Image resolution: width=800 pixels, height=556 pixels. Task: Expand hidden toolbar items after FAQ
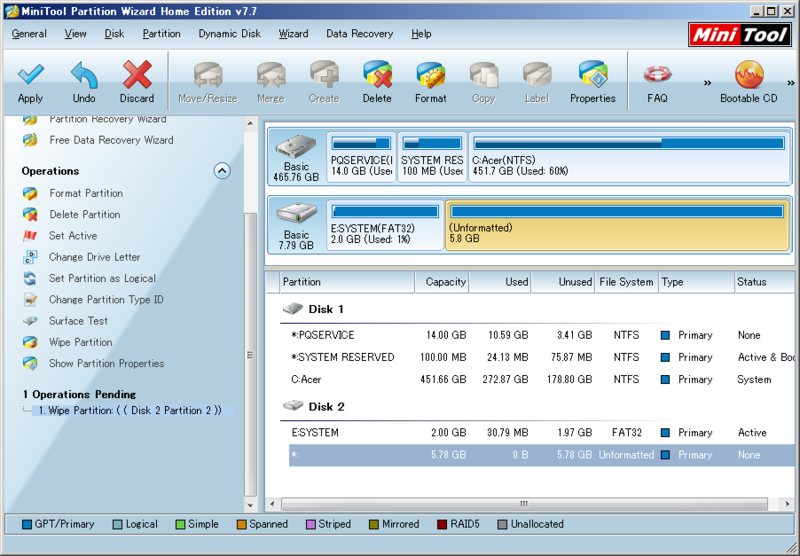(707, 83)
